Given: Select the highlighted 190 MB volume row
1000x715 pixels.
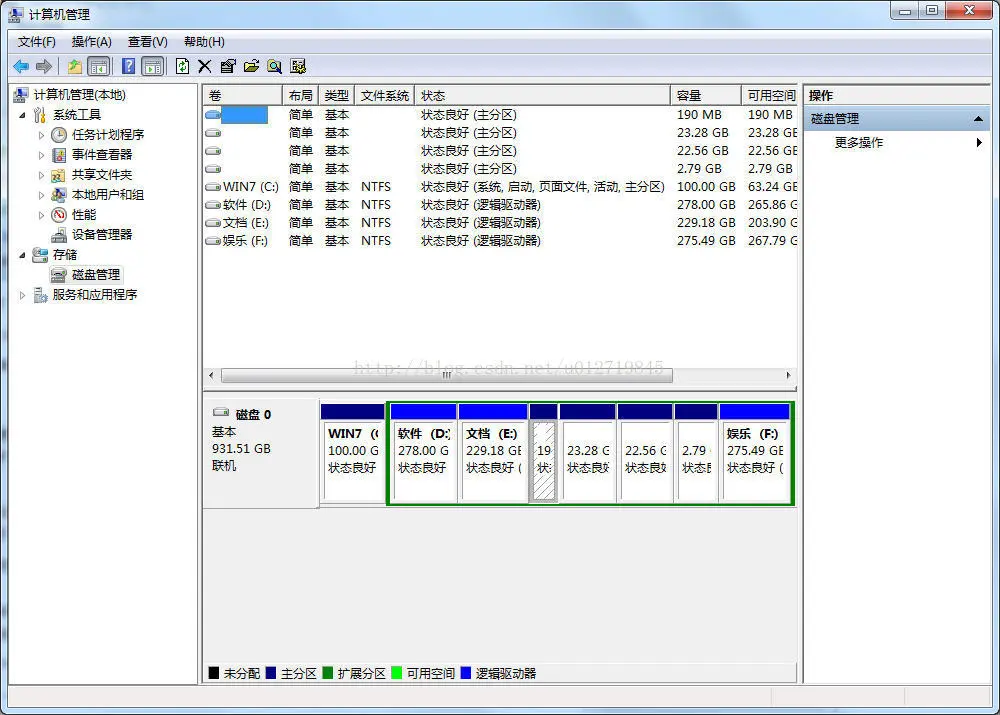Looking at the screenshot, I should click(501, 115).
